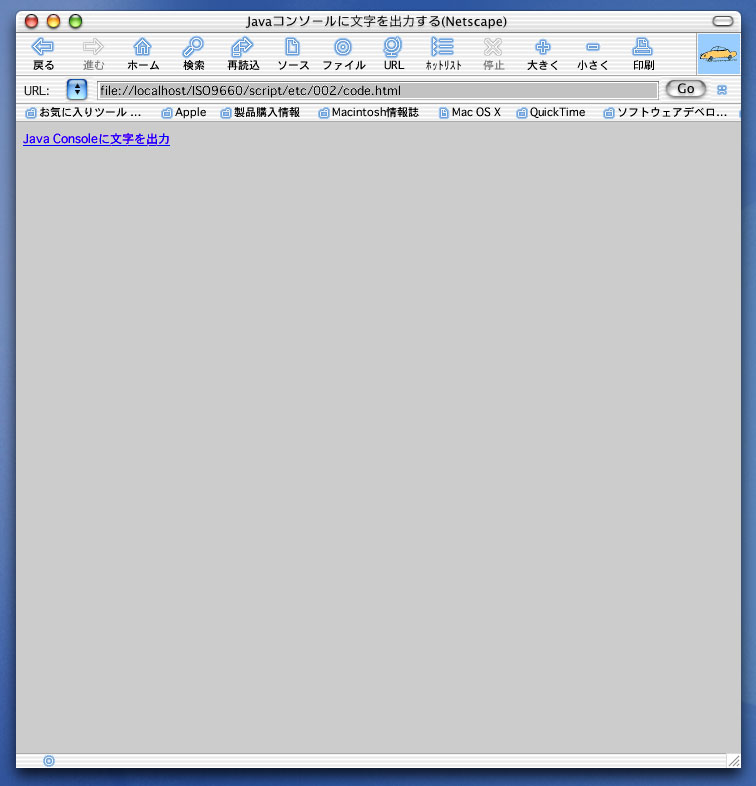Click the toolbar toggle pill button
The height and width of the screenshot is (786, 756).
coord(723,21)
